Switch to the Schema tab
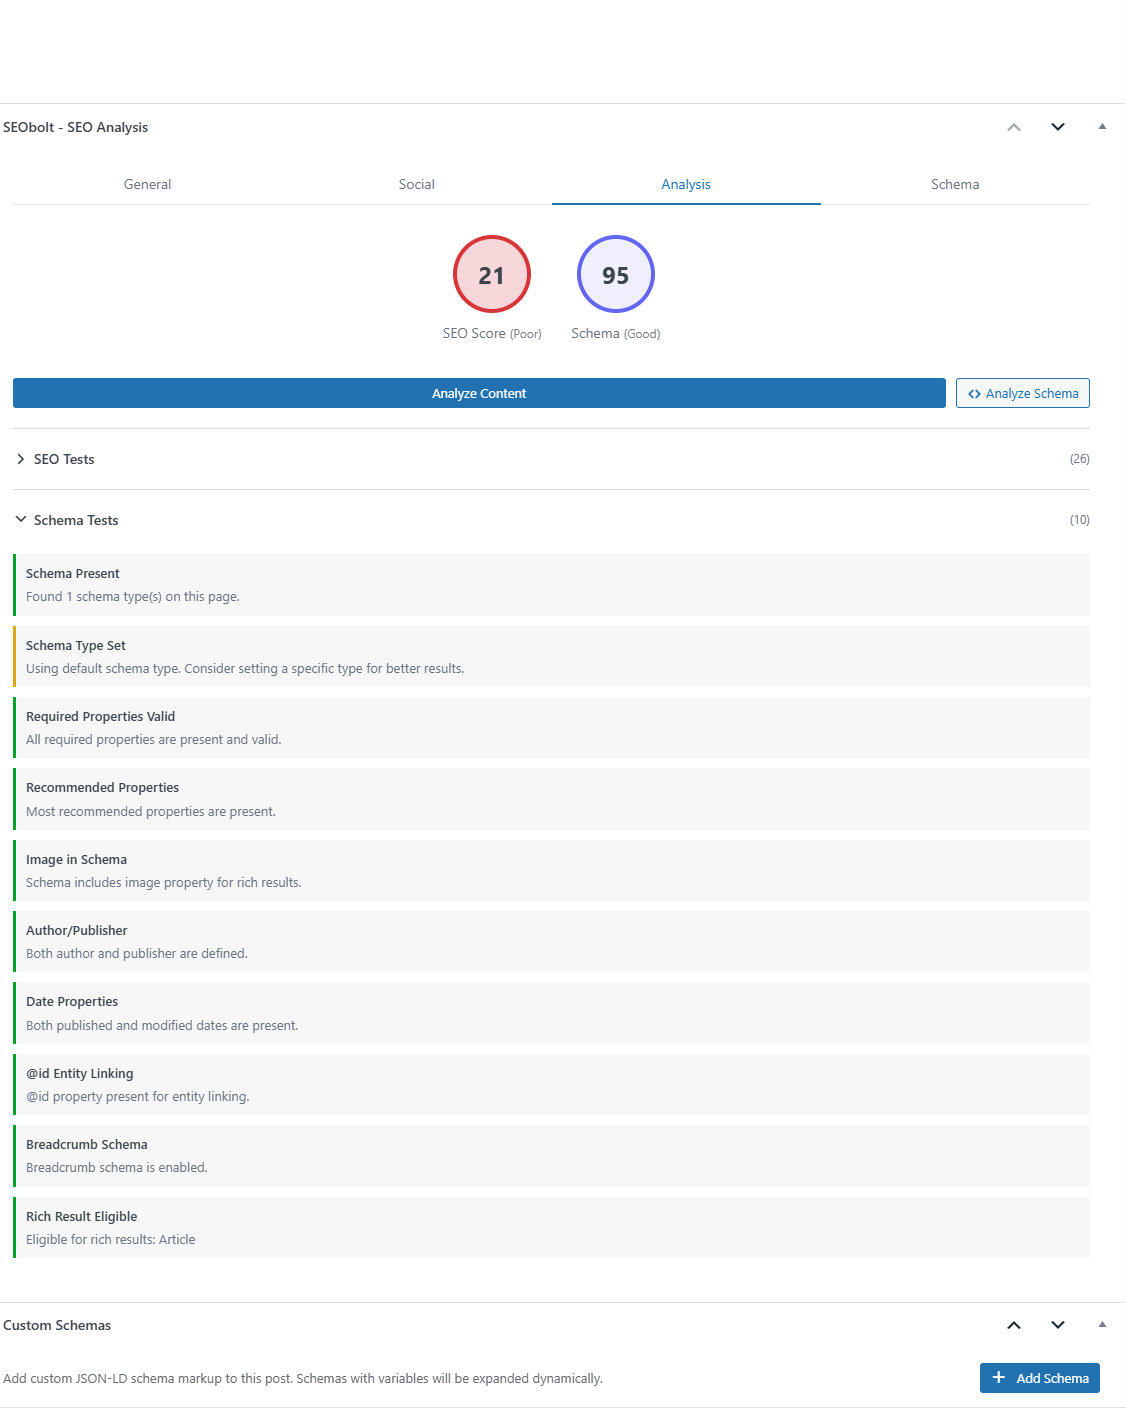This screenshot has width=1126, height=1412. (954, 184)
